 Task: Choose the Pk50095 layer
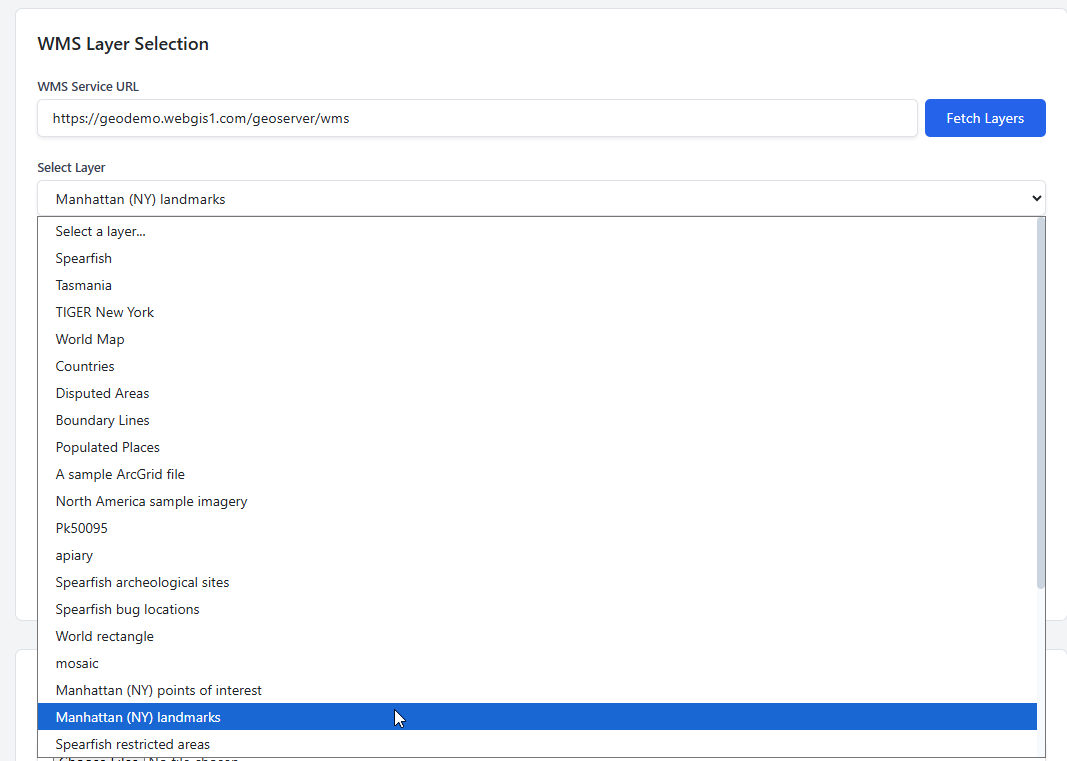[81, 528]
